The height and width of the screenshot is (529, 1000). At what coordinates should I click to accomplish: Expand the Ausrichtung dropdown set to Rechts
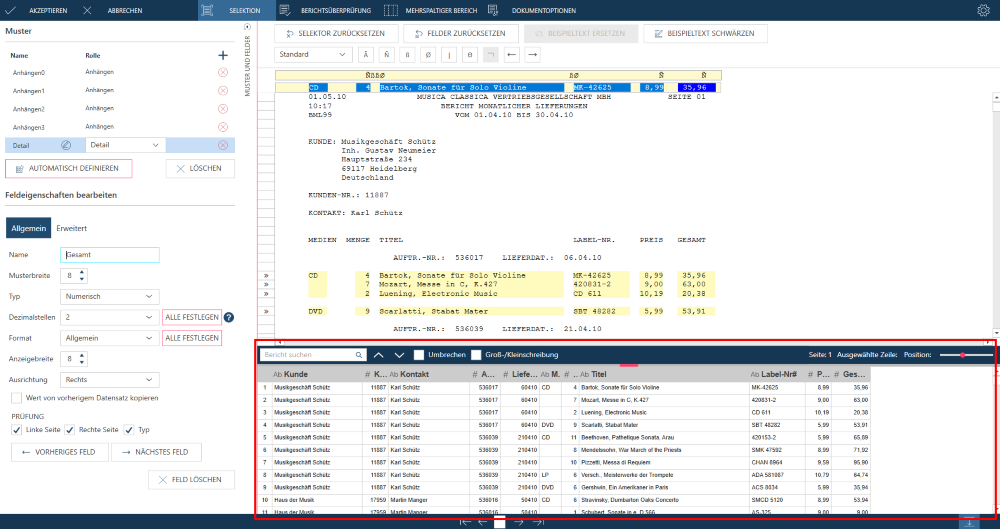[x=110, y=379]
